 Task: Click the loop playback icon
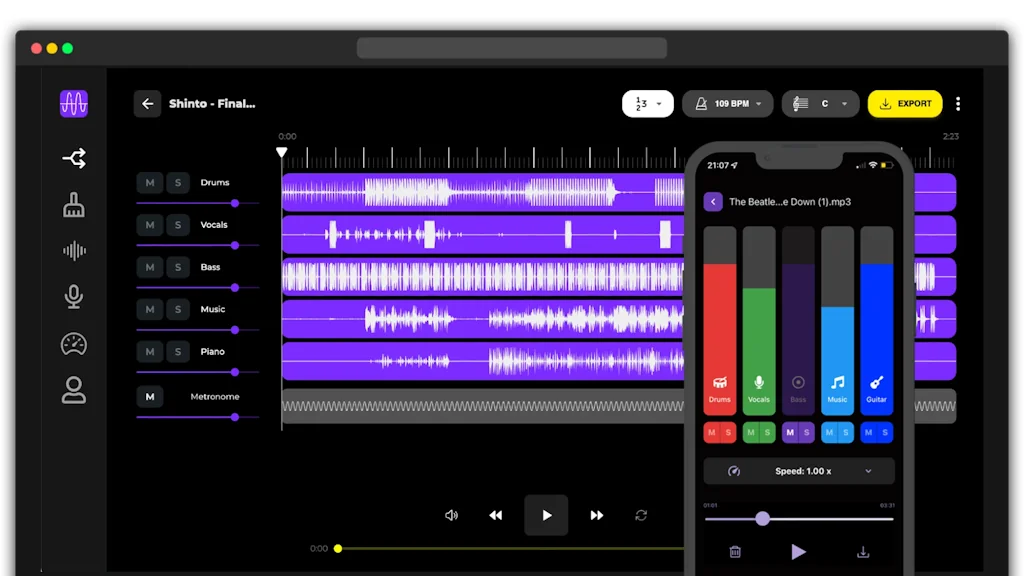click(x=641, y=515)
